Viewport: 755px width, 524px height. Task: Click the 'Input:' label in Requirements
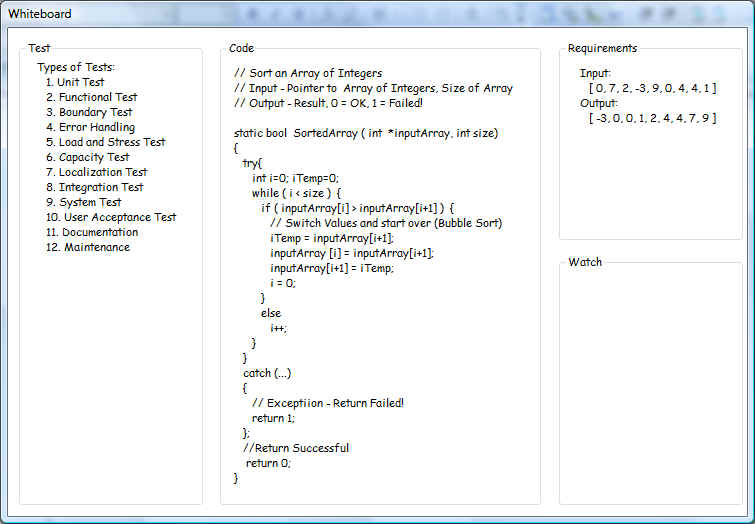[x=595, y=73]
